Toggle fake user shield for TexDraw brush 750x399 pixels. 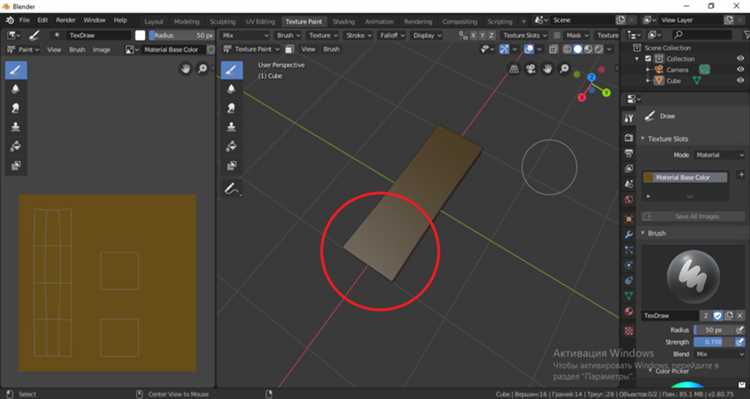[717, 316]
